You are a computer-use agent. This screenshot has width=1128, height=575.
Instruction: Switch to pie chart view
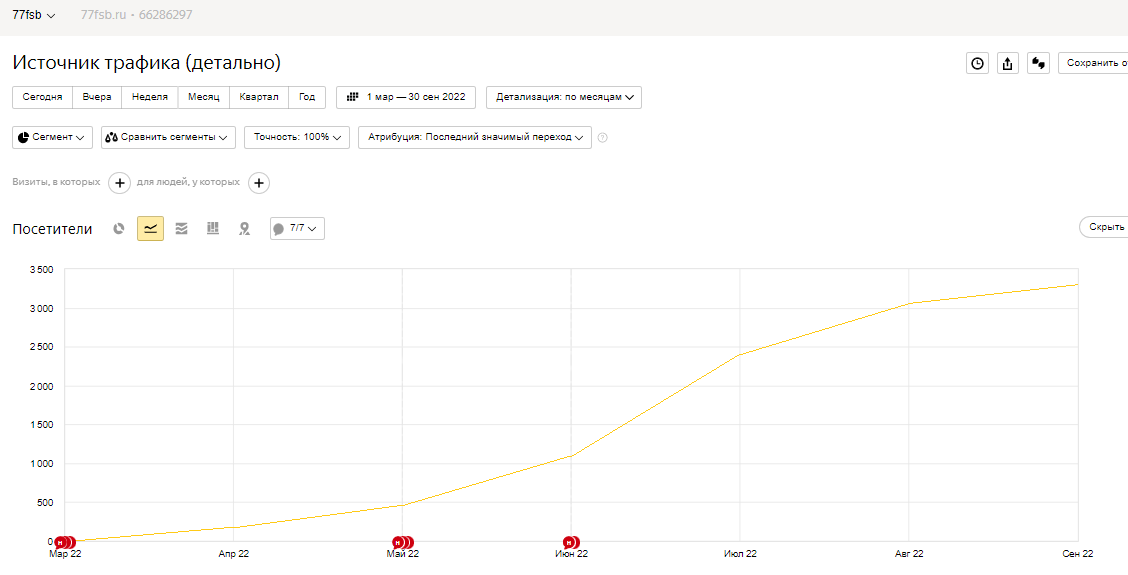point(119,229)
